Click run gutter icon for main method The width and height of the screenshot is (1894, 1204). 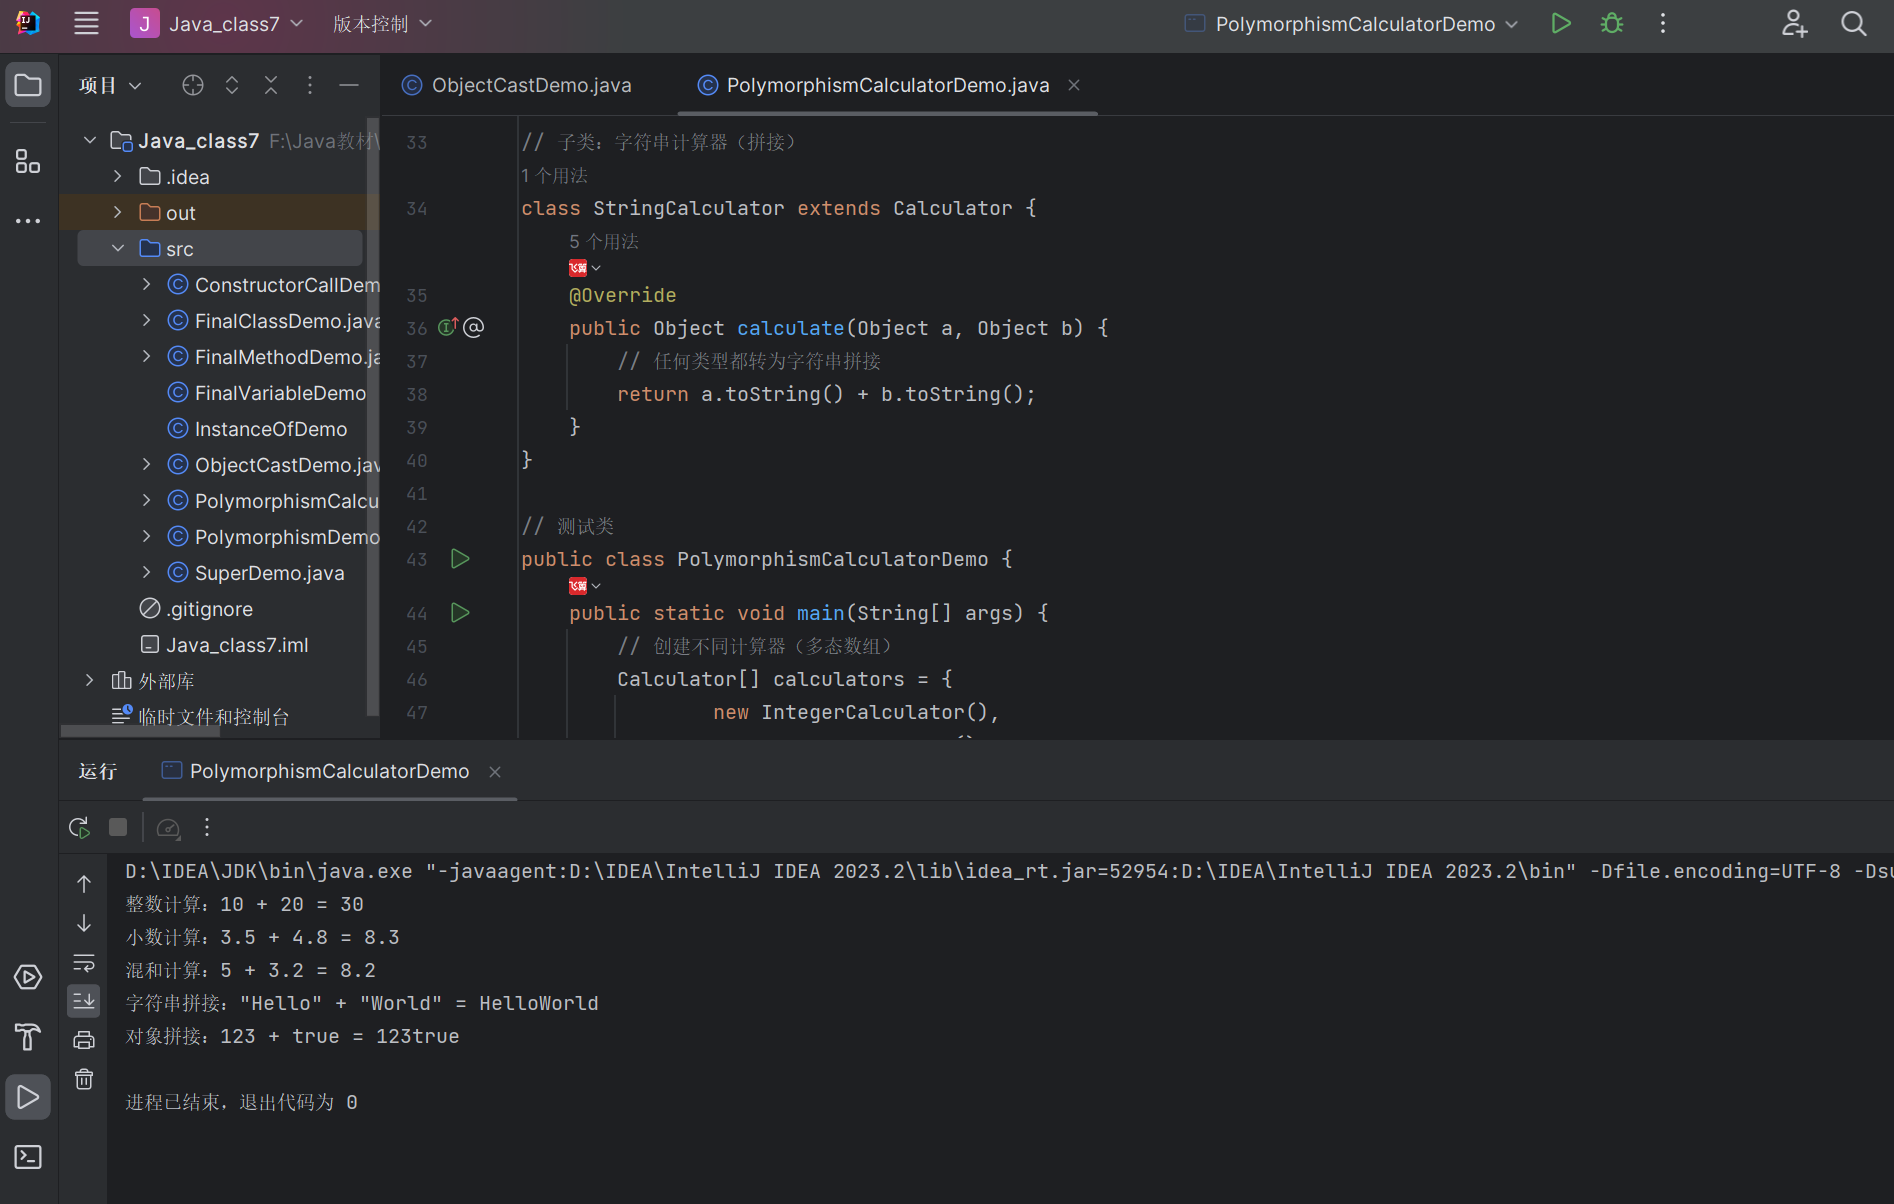pyautogui.click(x=460, y=613)
